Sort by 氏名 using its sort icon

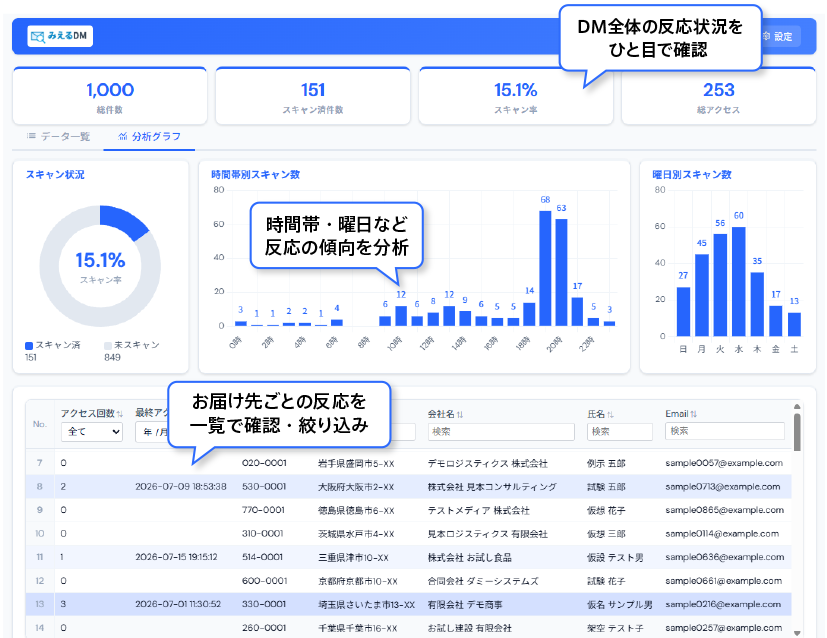[610, 414]
